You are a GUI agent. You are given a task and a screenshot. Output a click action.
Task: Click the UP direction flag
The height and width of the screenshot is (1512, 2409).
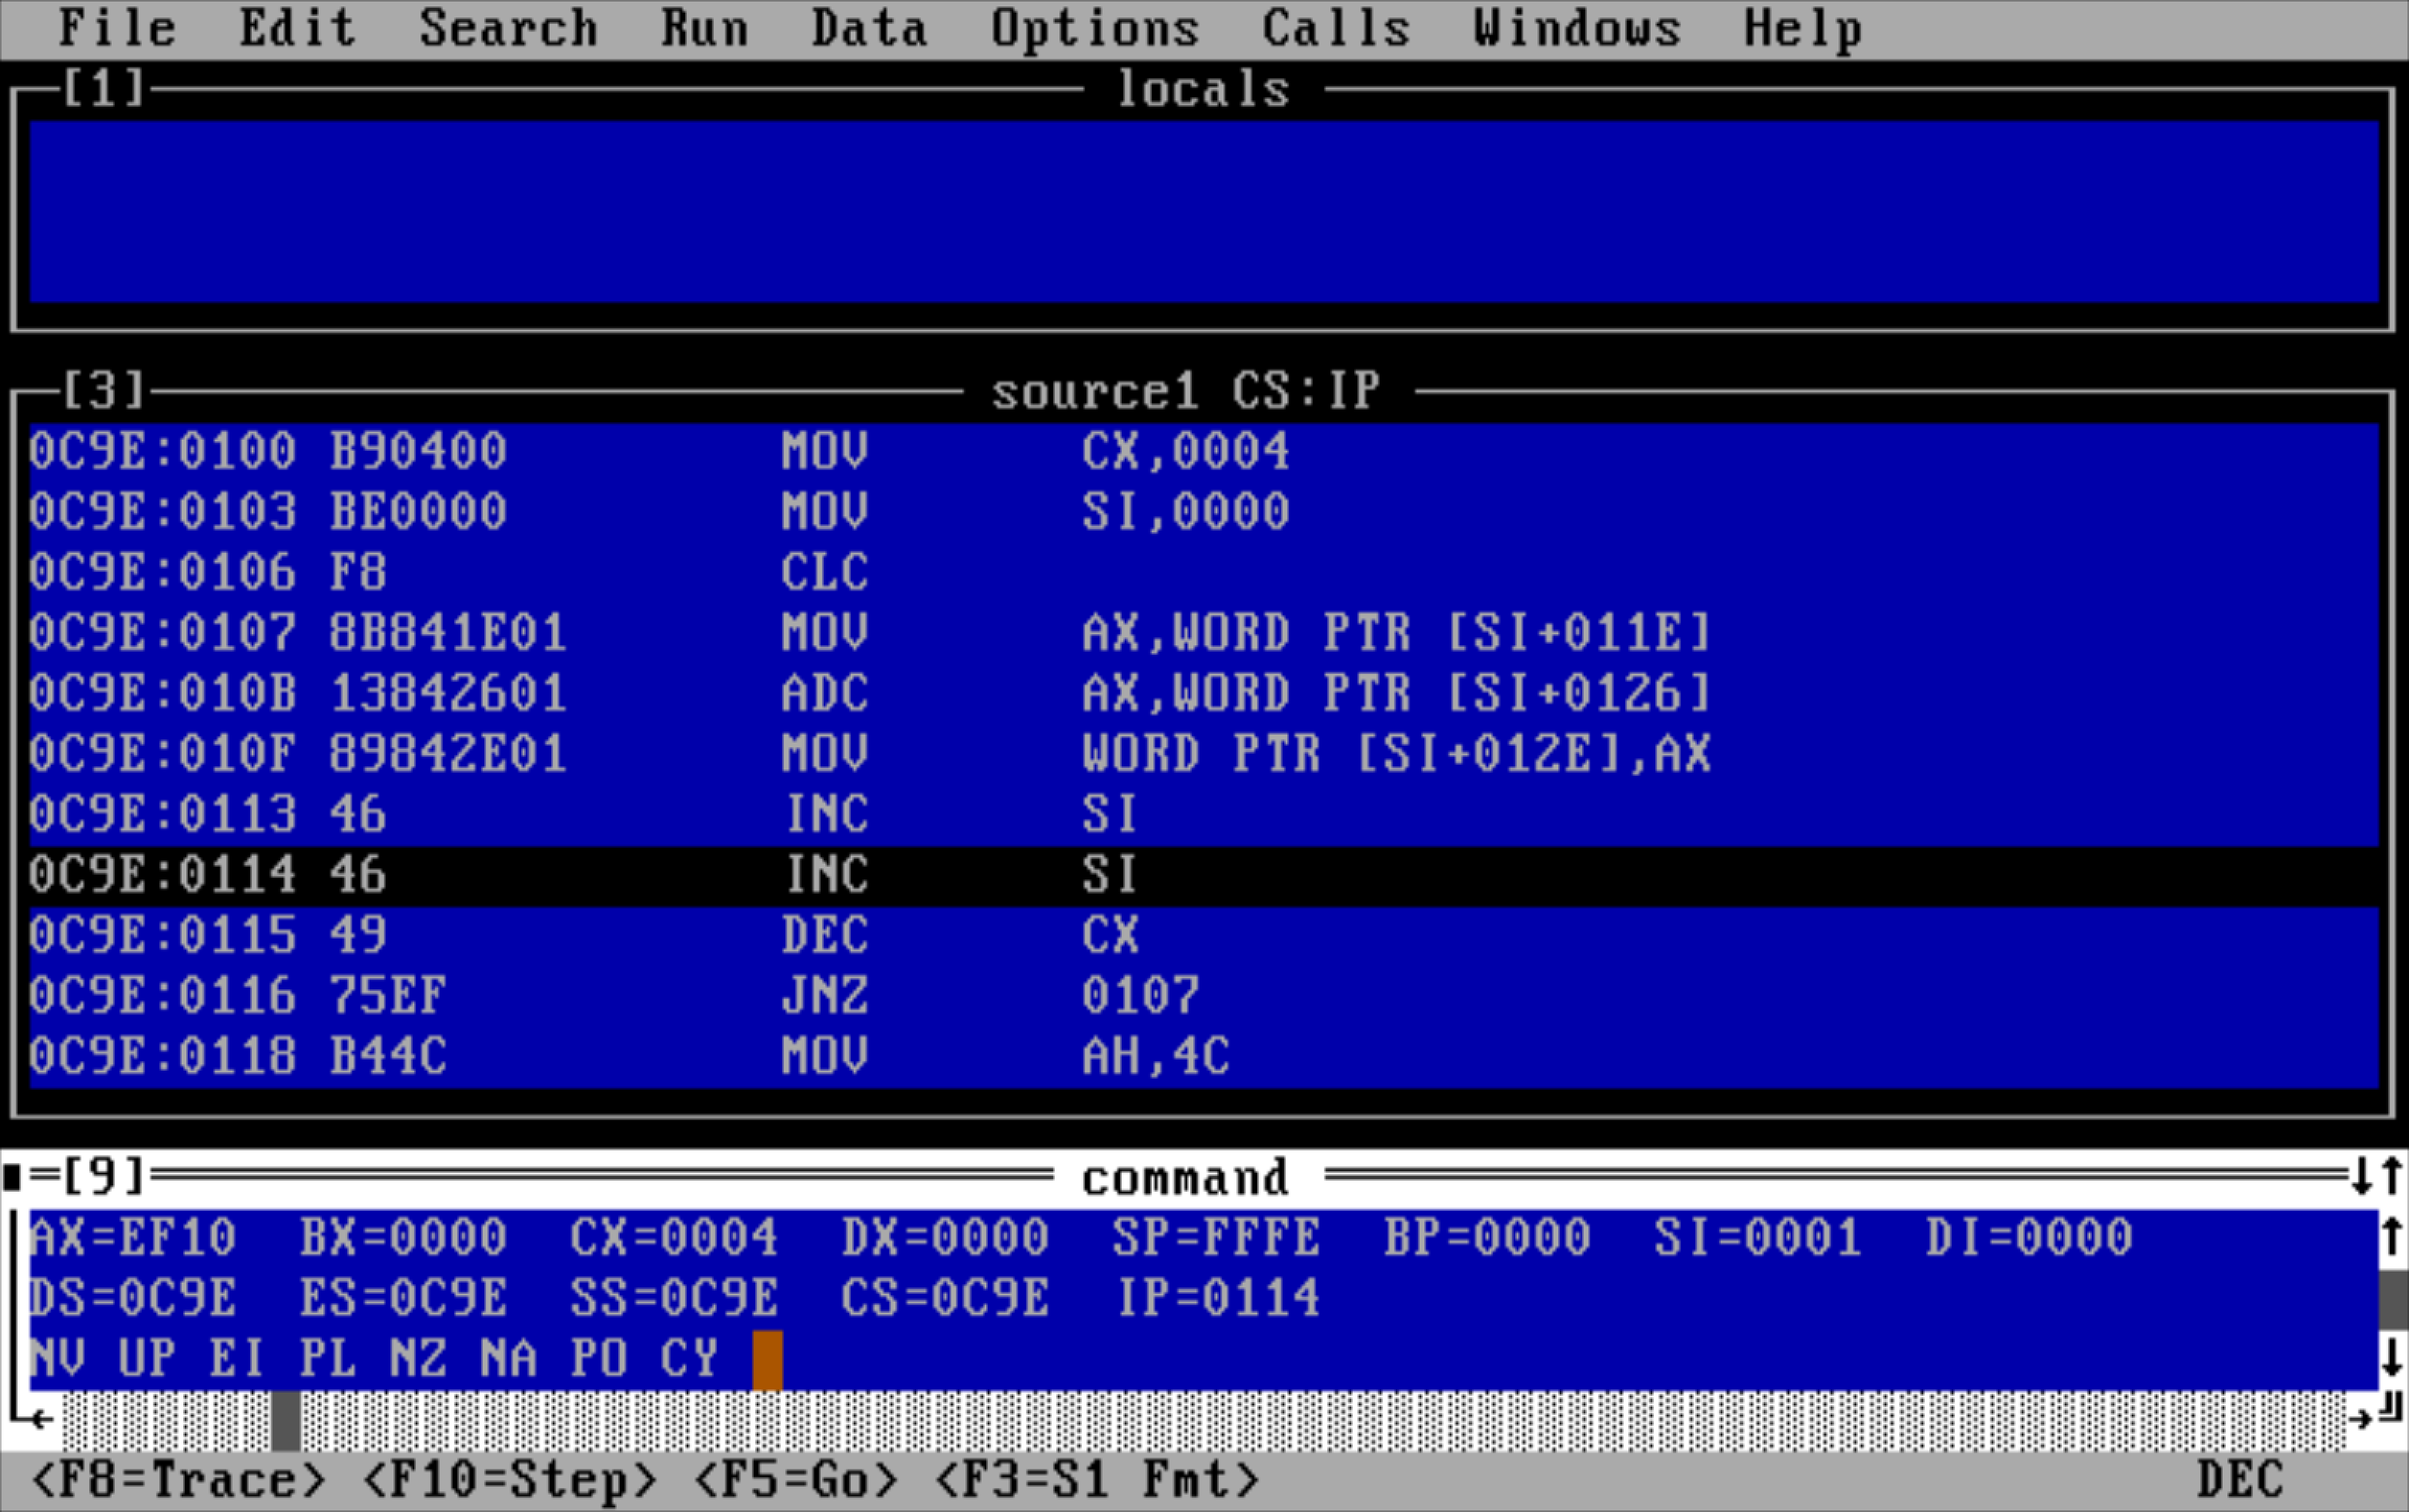tap(147, 1359)
